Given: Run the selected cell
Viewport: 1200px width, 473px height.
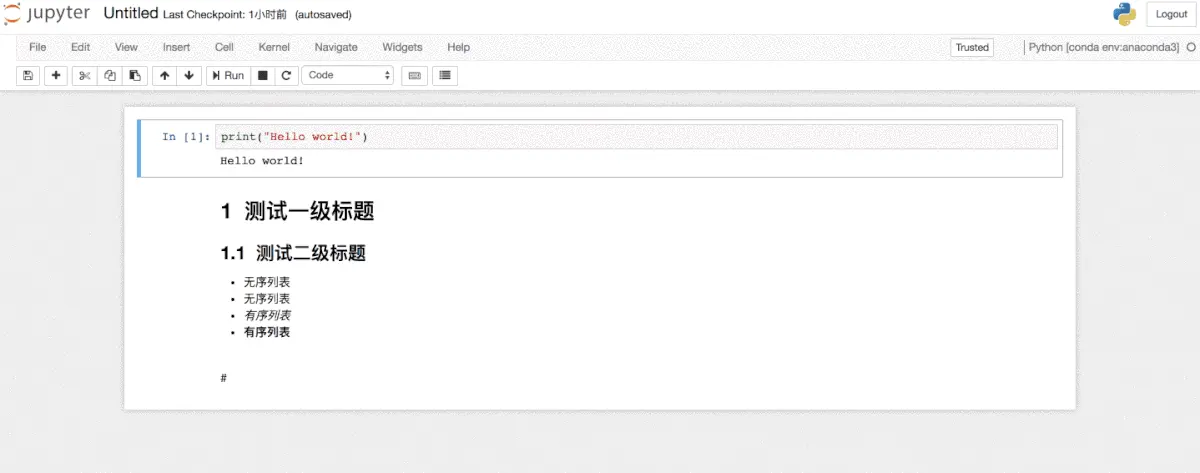Looking at the screenshot, I should tap(227, 75).
